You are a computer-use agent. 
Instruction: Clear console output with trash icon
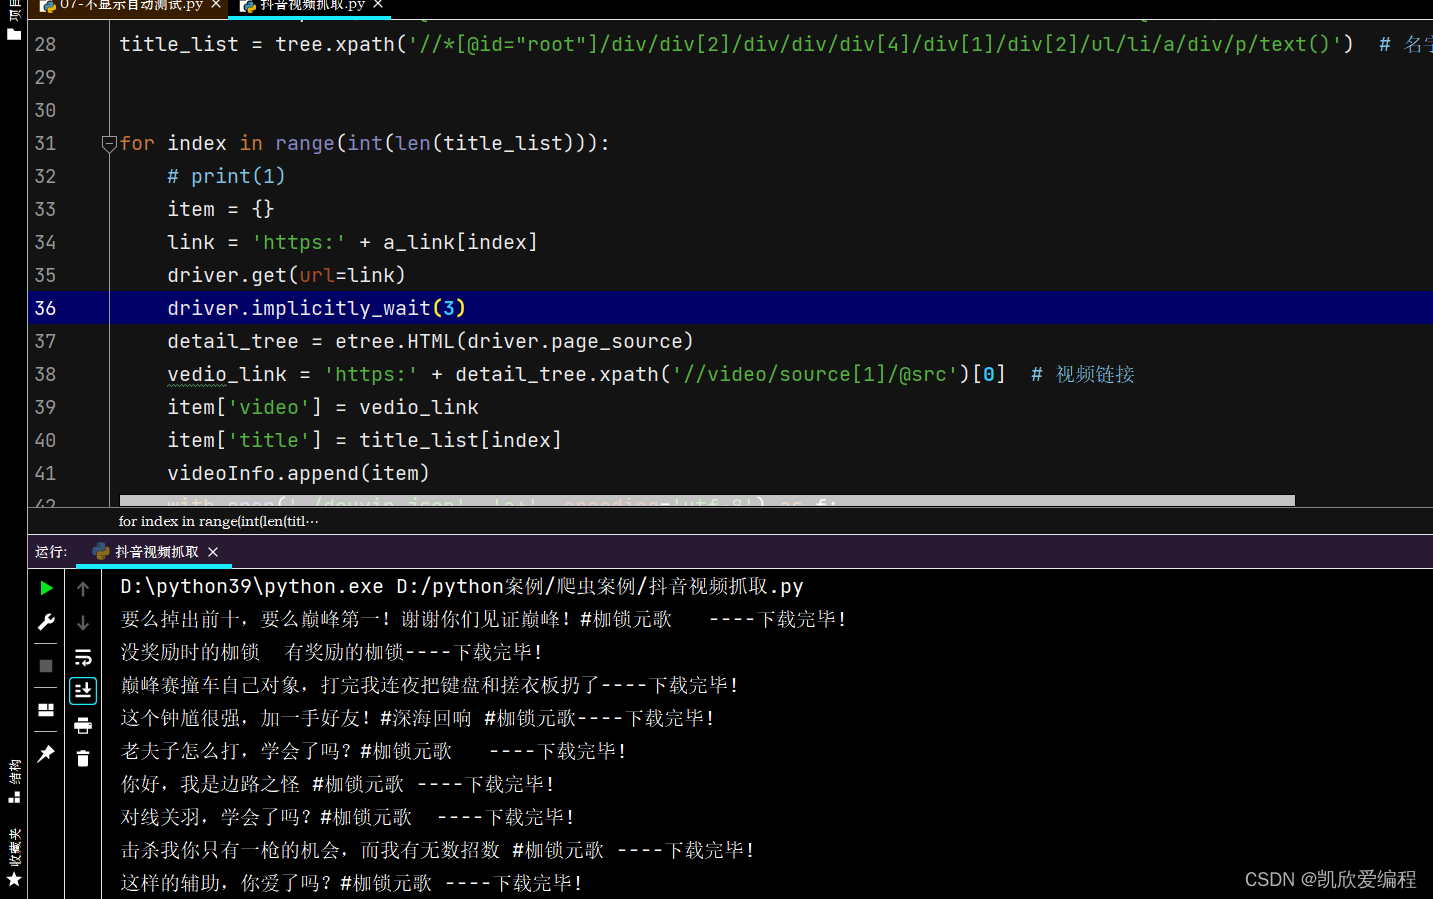83,759
